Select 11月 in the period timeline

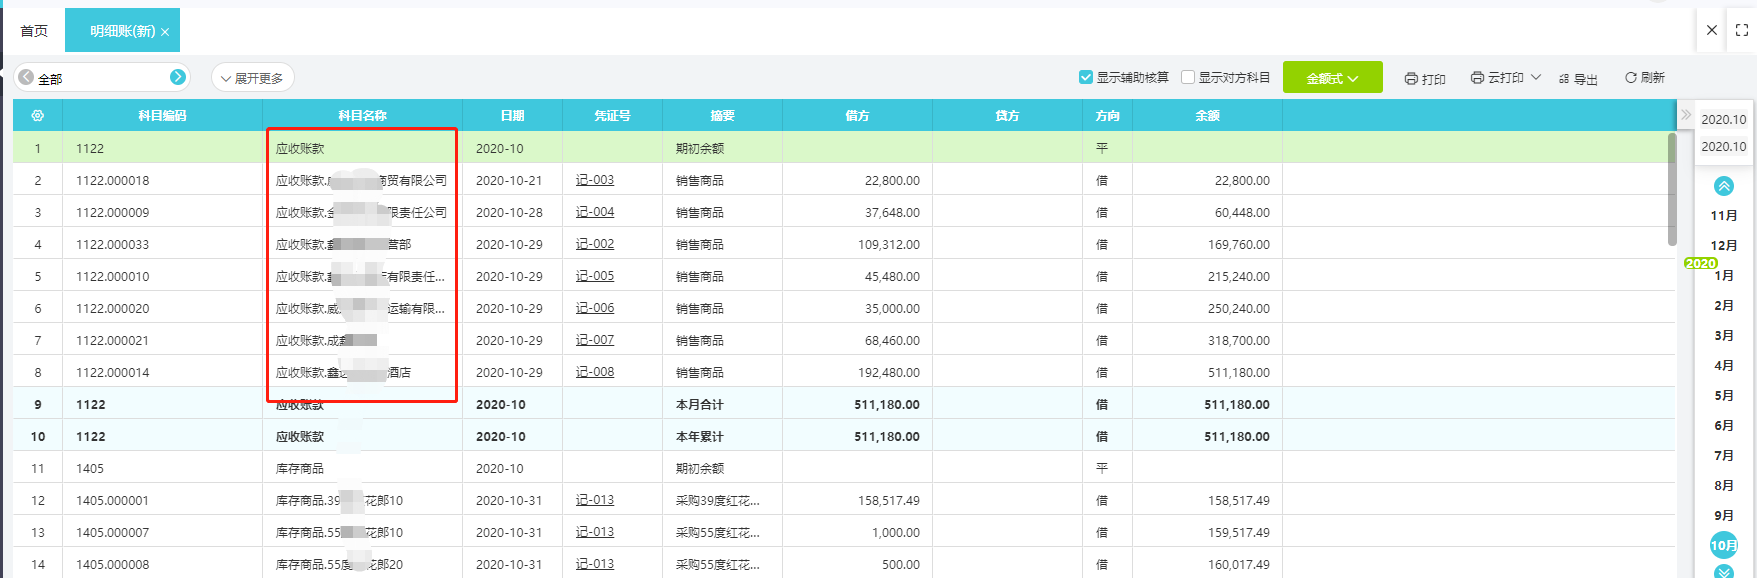point(1724,215)
